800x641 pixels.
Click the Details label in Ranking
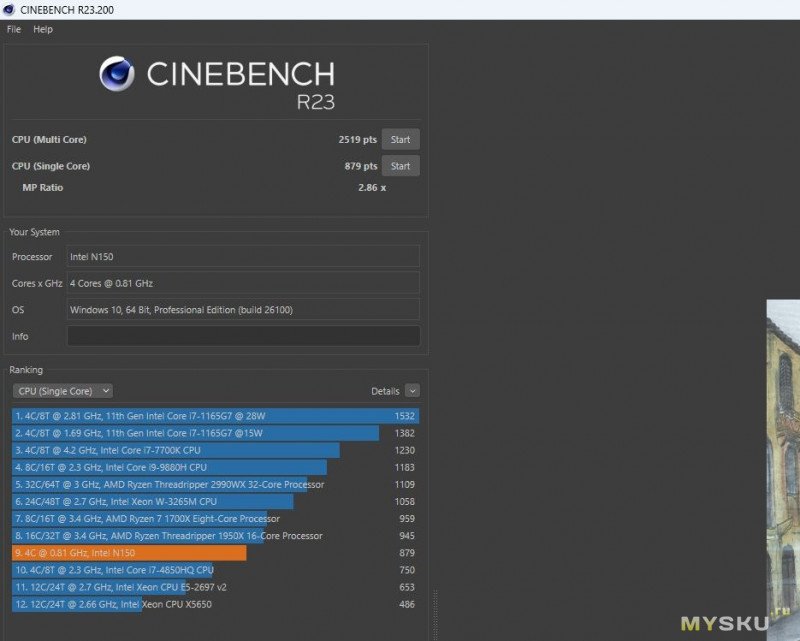(x=385, y=391)
